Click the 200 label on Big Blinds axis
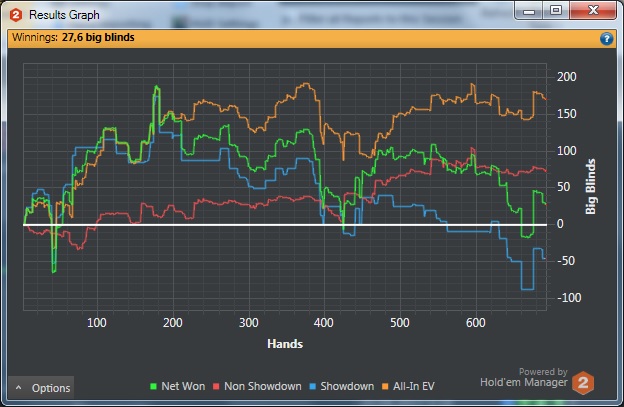 566,77
